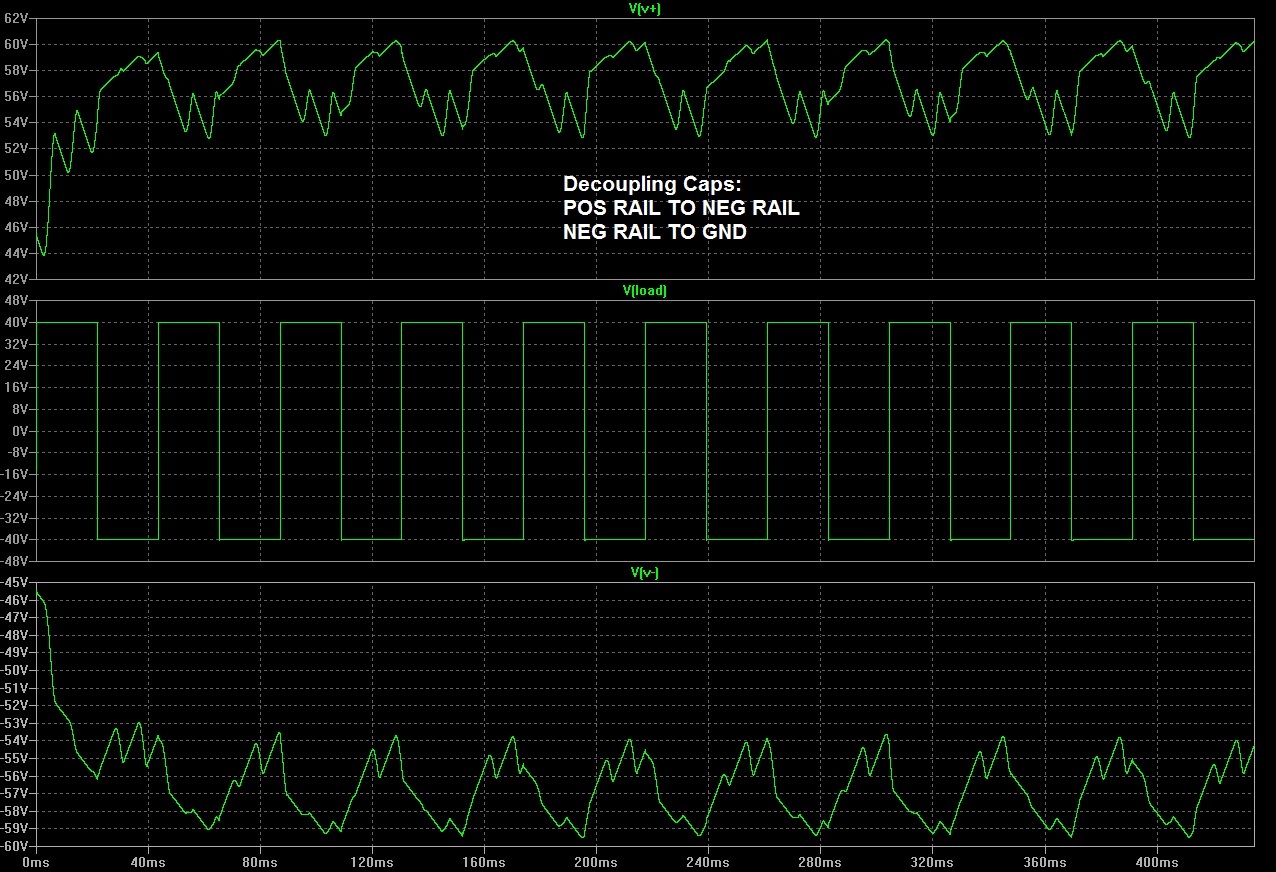The image size is (1276, 872).
Task: Click the 120ms label on the time axis
Action: (x=371, y=861)
